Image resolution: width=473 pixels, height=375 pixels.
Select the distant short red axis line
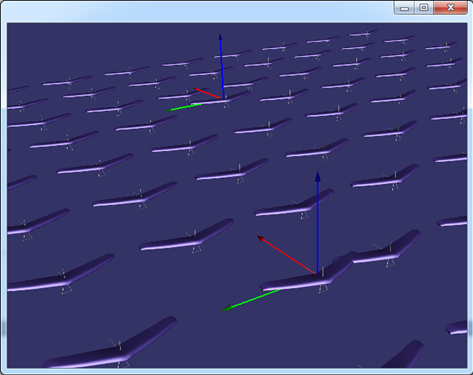(x=208, y=93)
